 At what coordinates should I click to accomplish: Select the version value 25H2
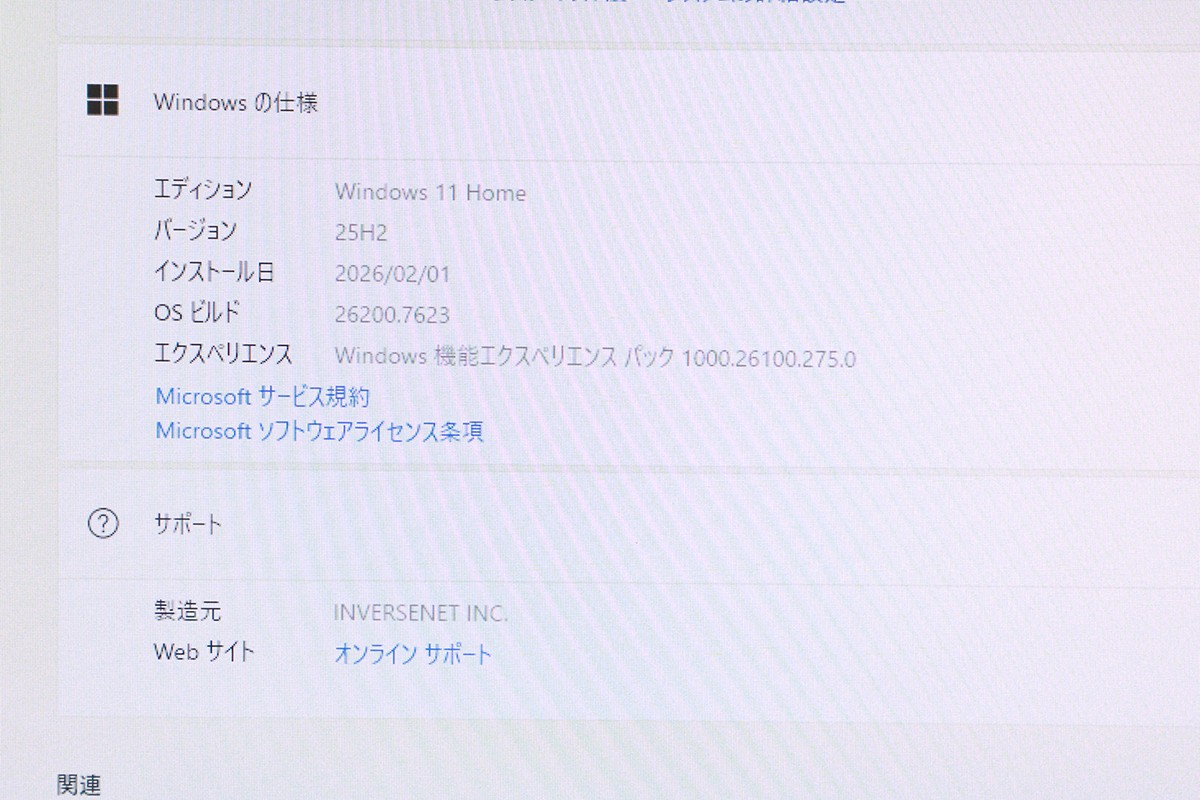point(361,233)
